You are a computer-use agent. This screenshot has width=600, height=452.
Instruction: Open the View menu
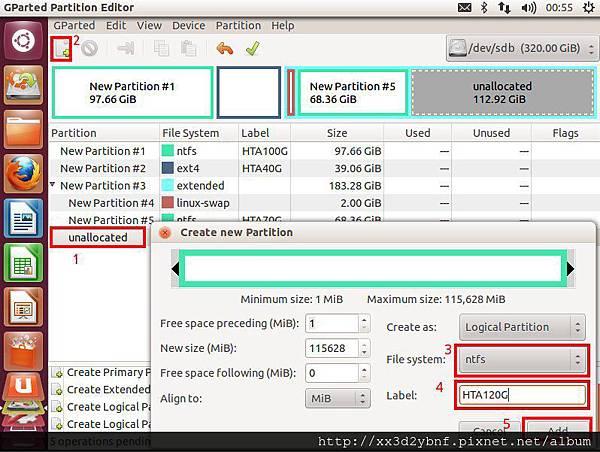[149, 25]
